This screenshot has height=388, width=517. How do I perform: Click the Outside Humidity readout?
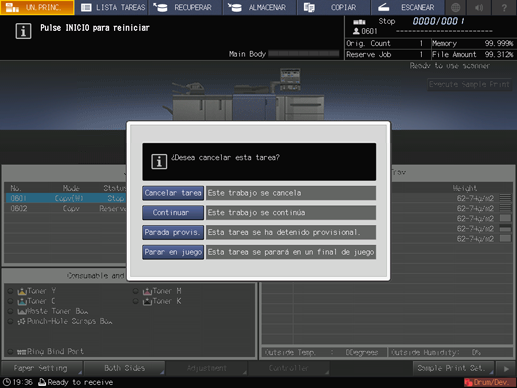[450, 352]
